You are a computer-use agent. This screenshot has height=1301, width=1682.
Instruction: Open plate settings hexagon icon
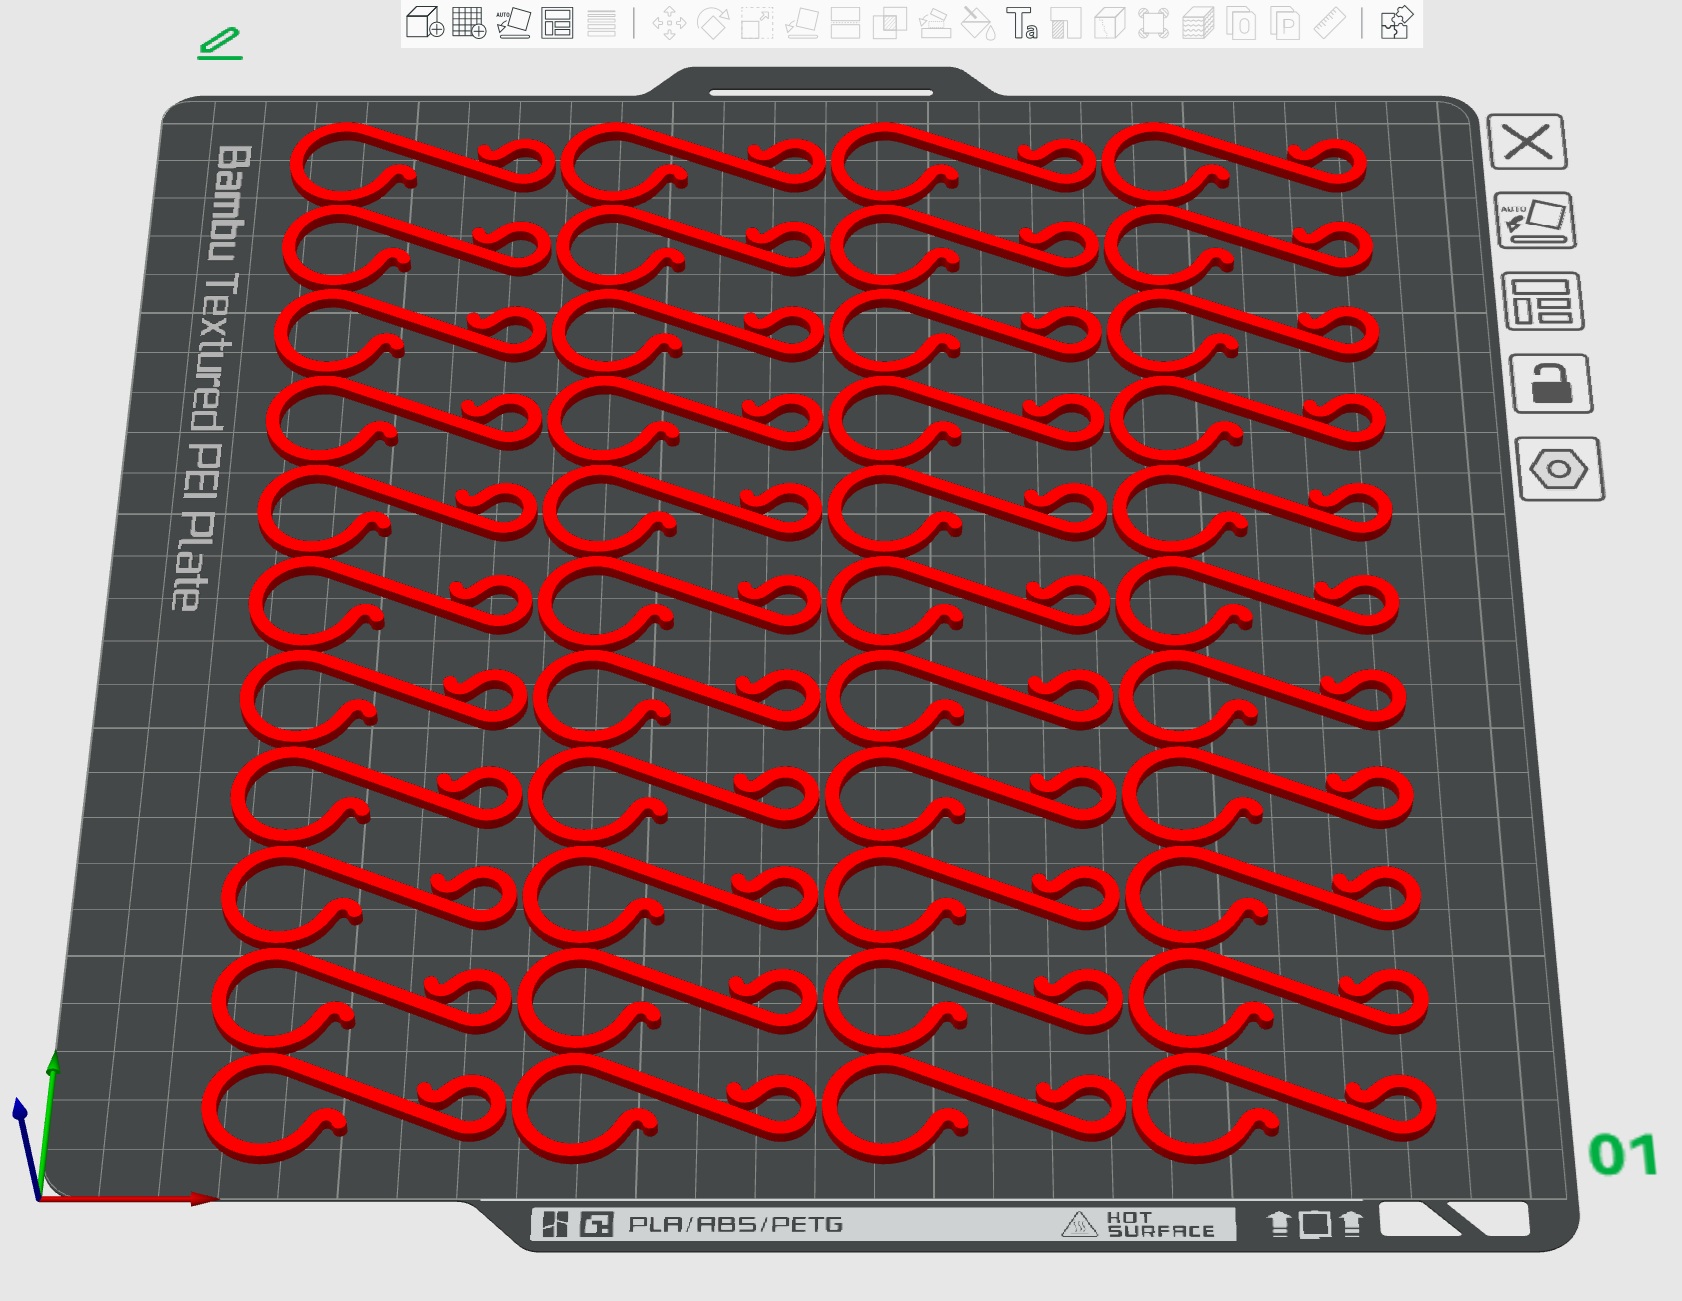(1559, 469)
